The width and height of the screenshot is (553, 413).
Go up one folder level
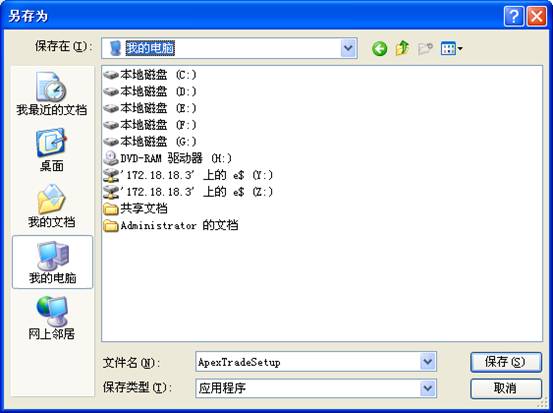coord(402,48)
